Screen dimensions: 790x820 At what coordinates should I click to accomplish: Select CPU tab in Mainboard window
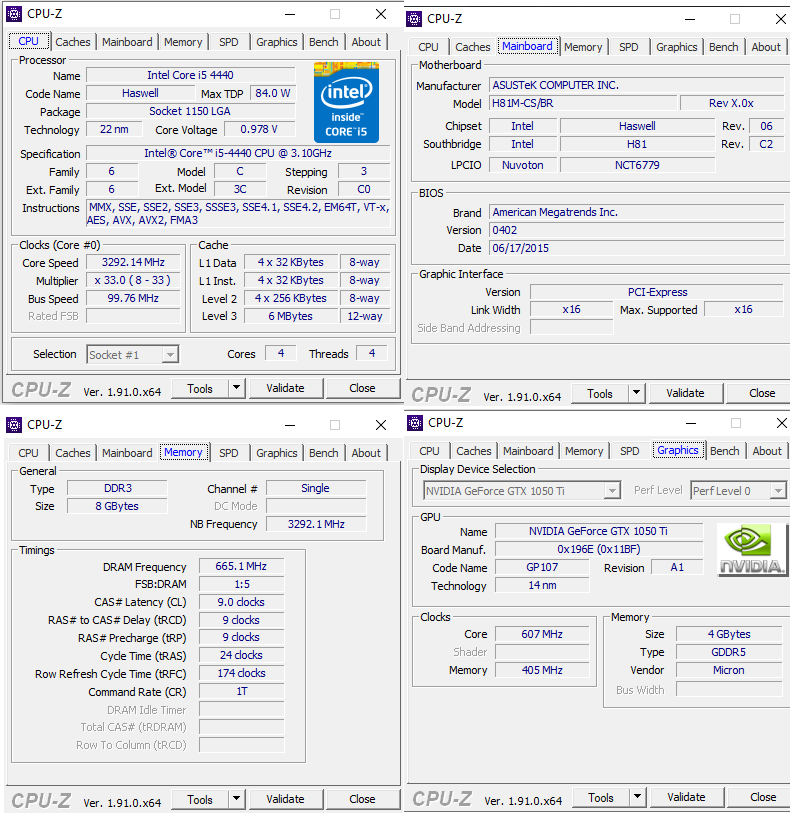tap(428, 47)
